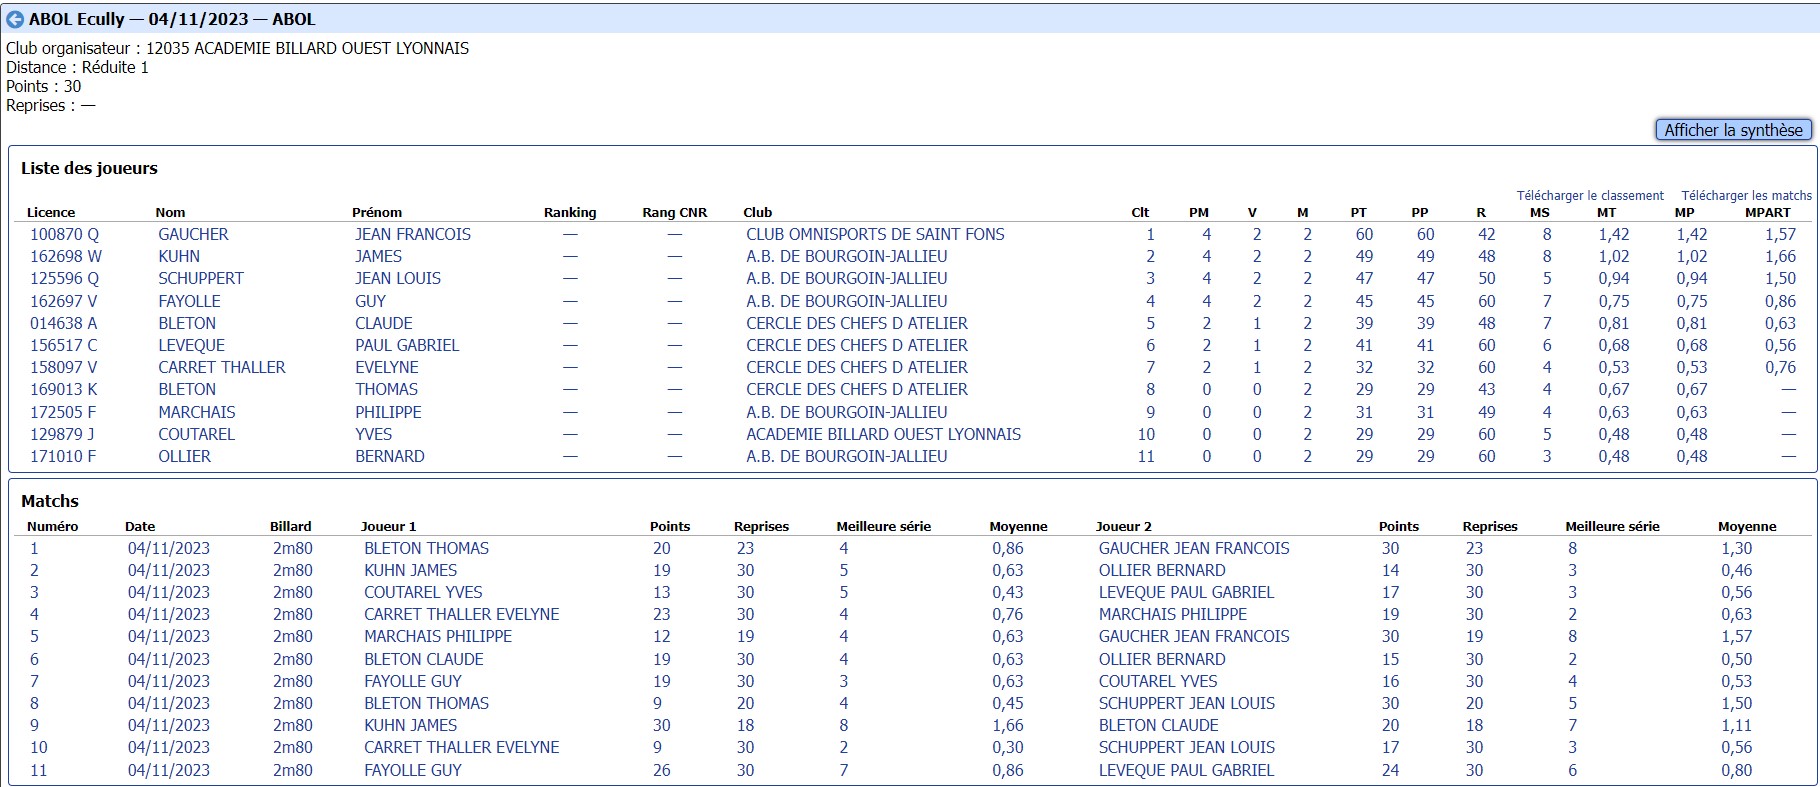Open club CLUB OMNISPORTS DE SAINT FONS
Viewport: 1820px width, 787px height.
(x=874, y=234)
